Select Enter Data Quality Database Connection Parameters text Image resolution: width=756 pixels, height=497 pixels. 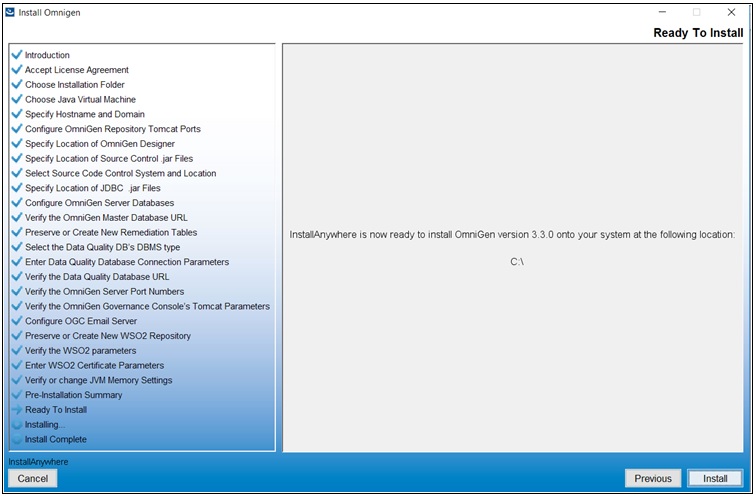tap(127, 262)
